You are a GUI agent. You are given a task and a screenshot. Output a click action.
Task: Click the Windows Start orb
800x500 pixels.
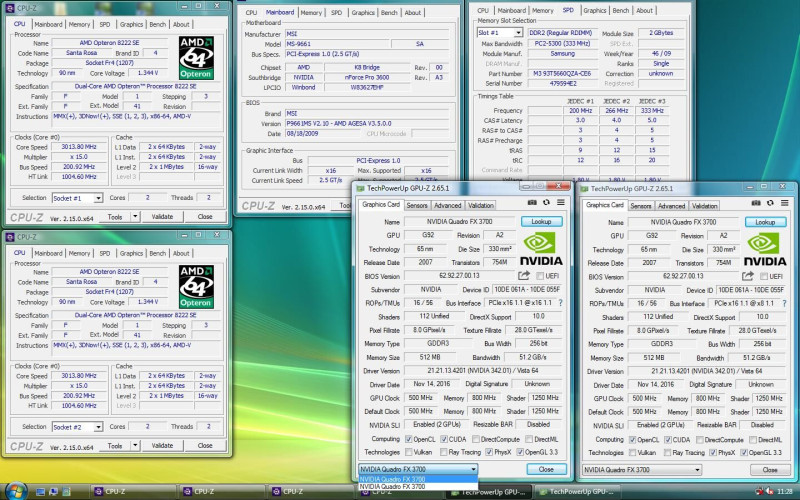pyautogui.click(x=15, y=491)
